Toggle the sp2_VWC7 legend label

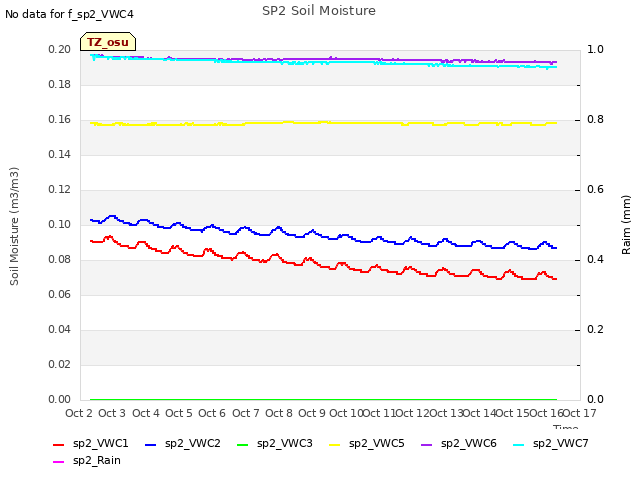point(561,444)
